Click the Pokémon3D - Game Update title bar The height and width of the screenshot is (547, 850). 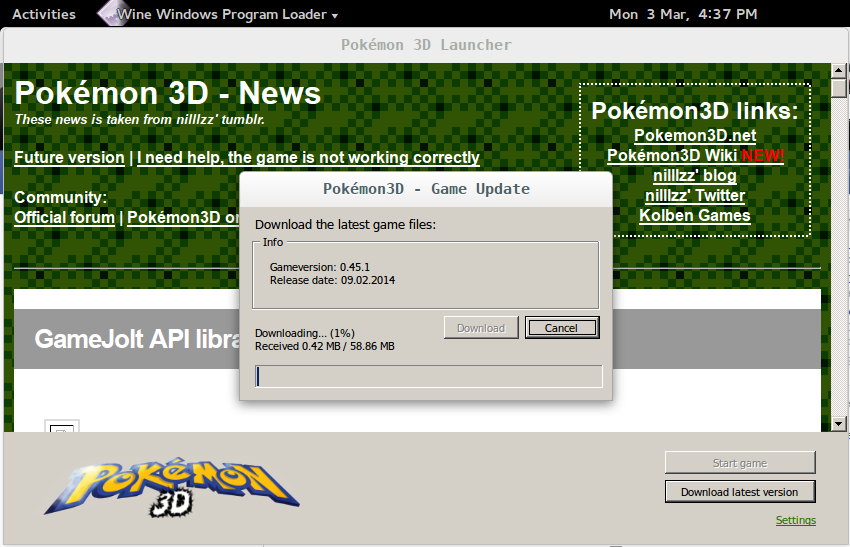[x=426, y=189]
